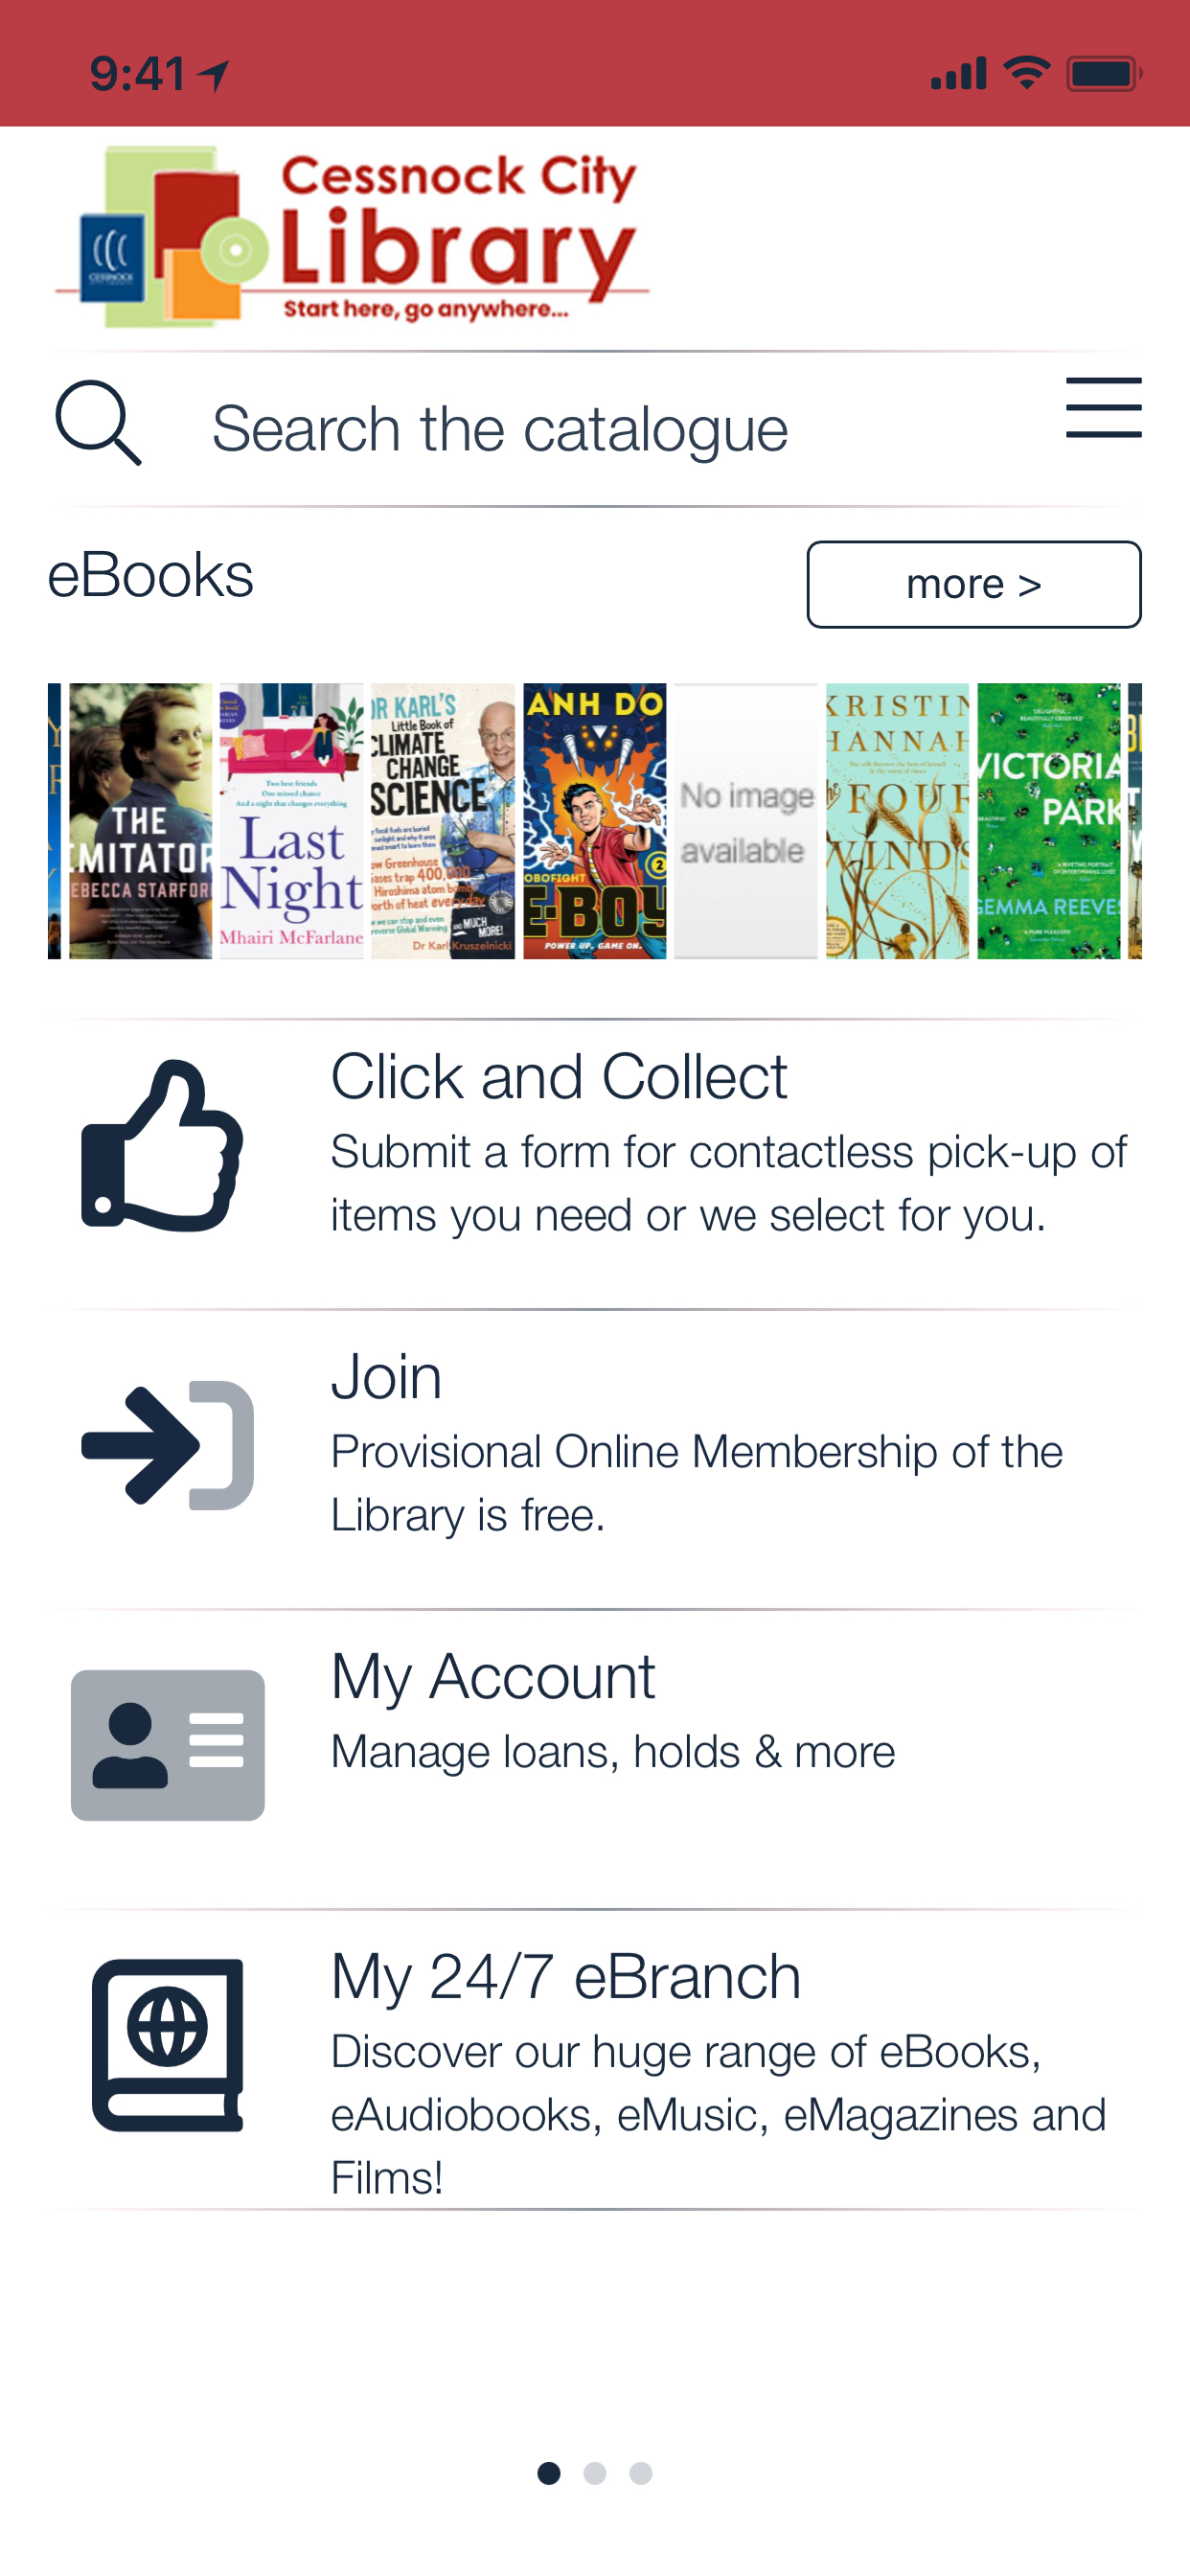Screen dimensions: 1190x2576
Task: Open the My 24/7 eBranch heading
Action: (x=566, y=1977)
